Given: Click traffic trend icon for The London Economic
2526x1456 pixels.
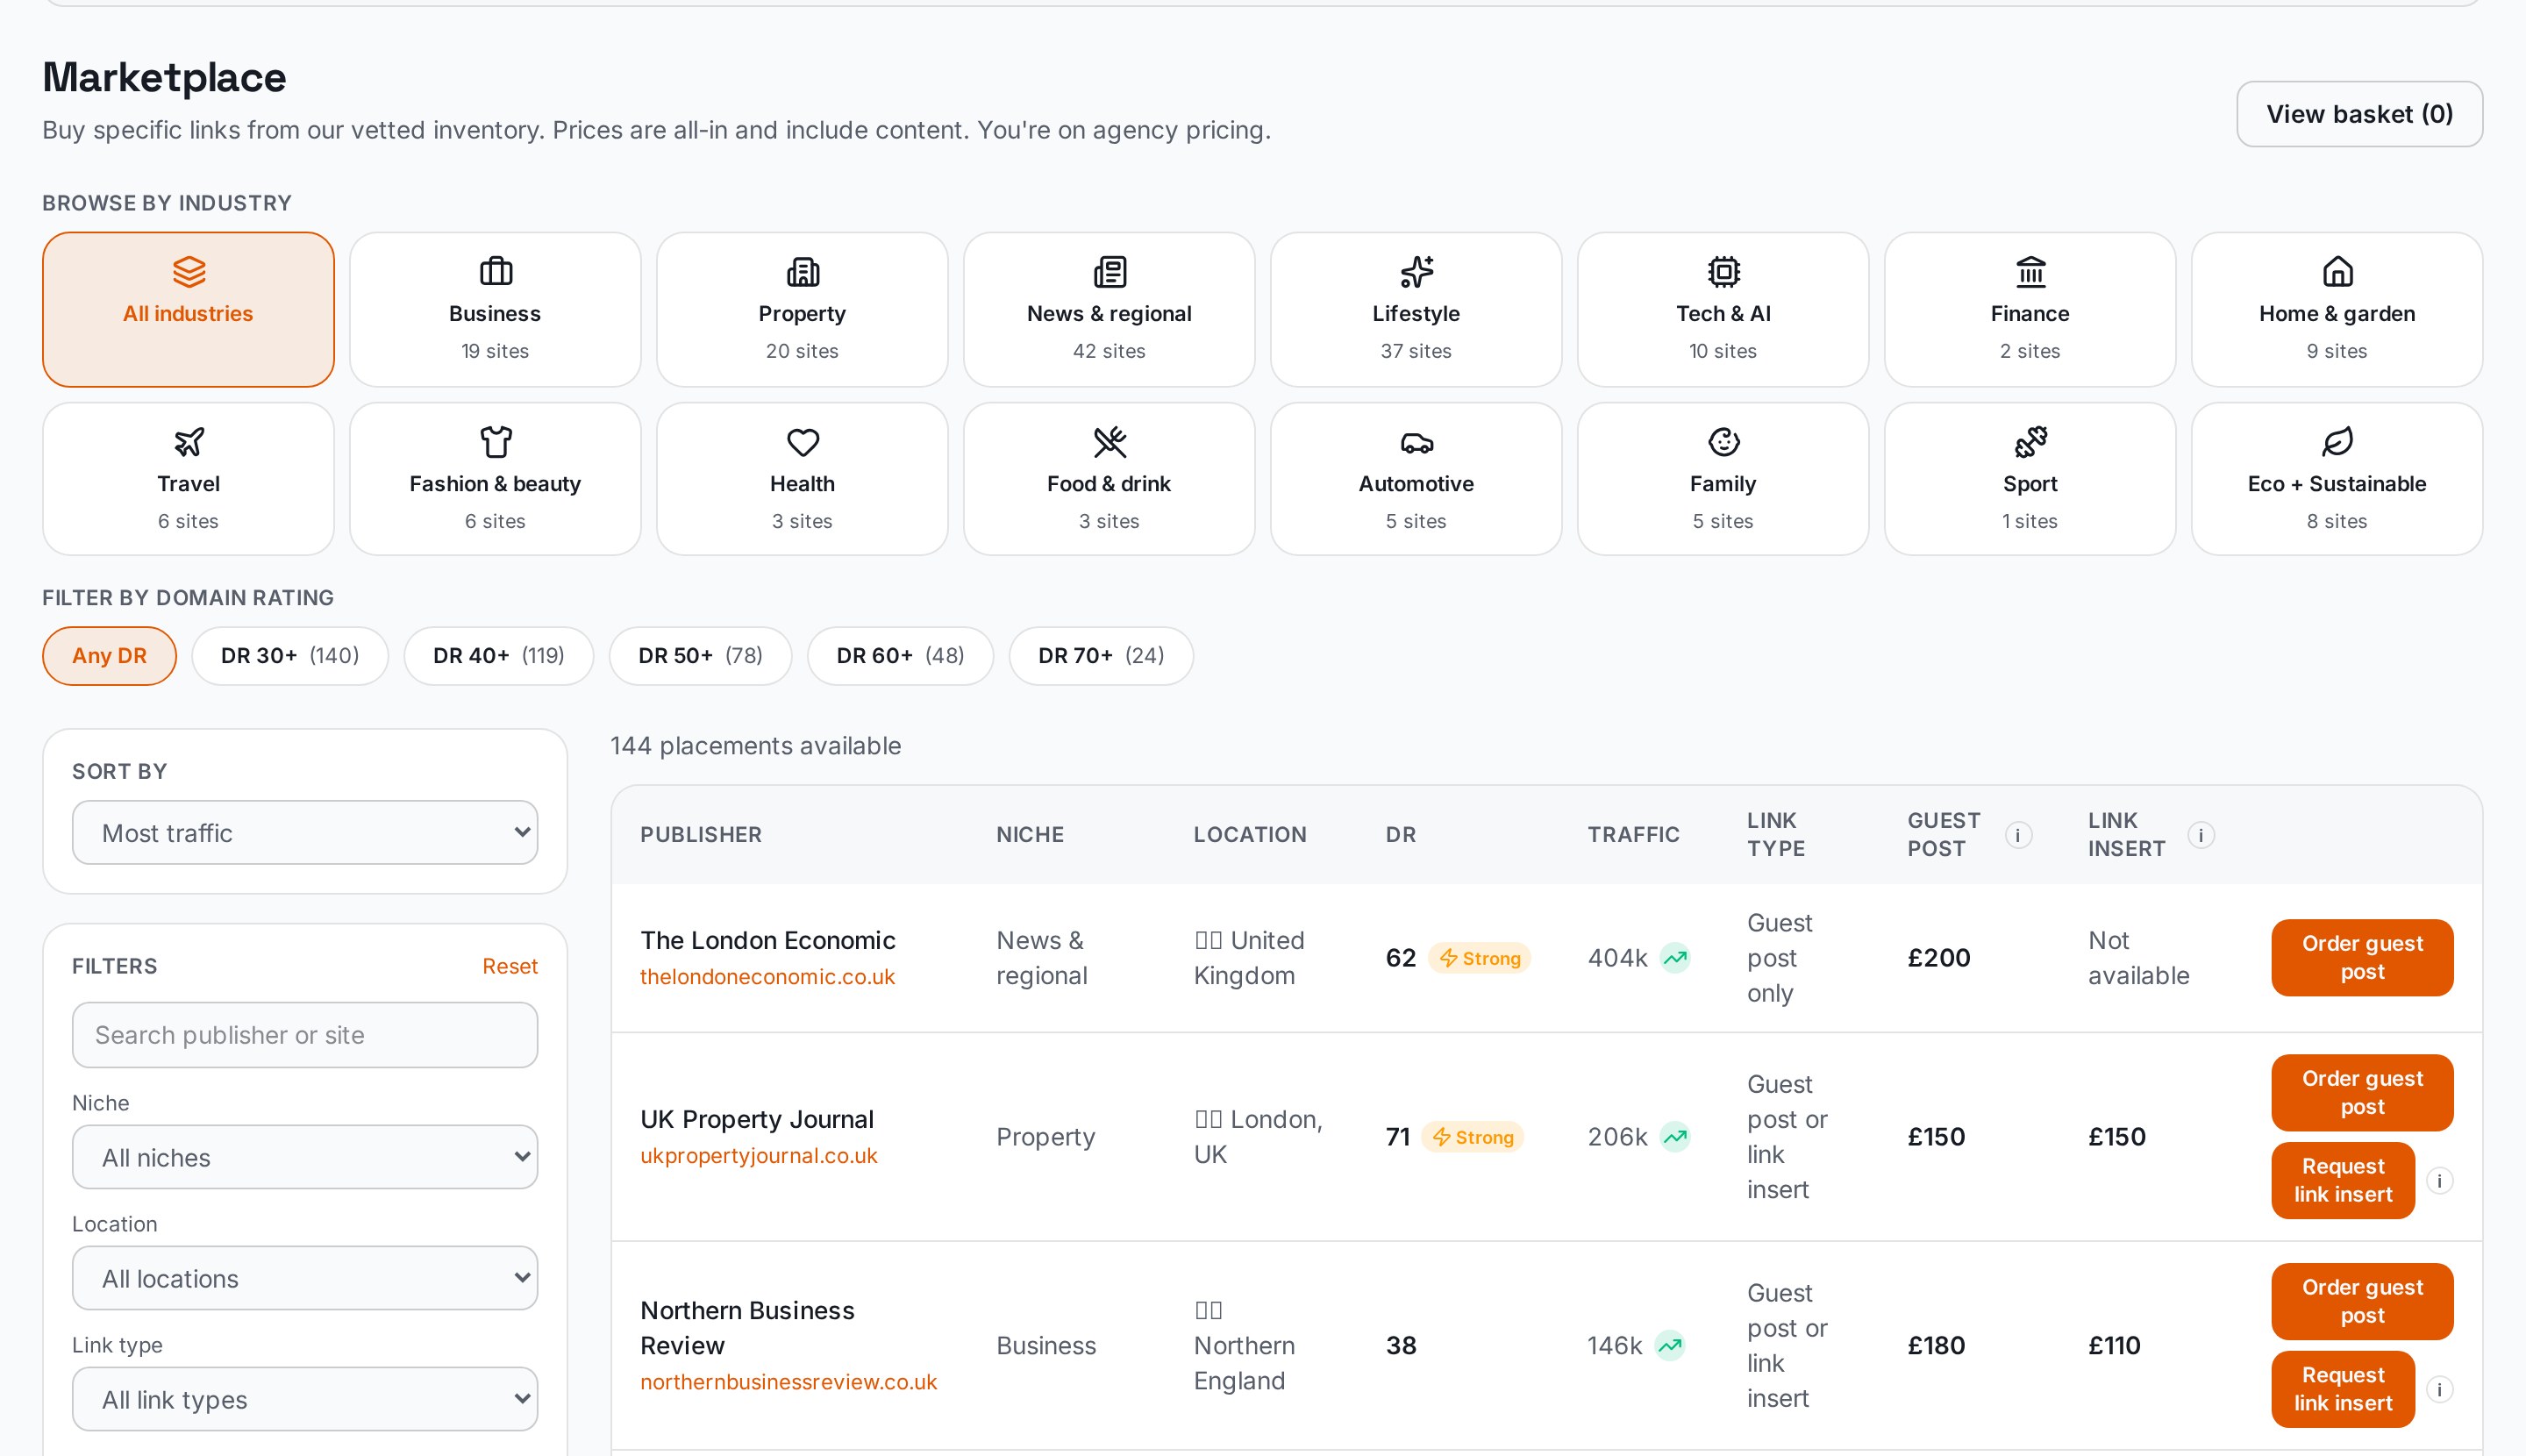Looking at the screenshot, I should click(1675, 958).
